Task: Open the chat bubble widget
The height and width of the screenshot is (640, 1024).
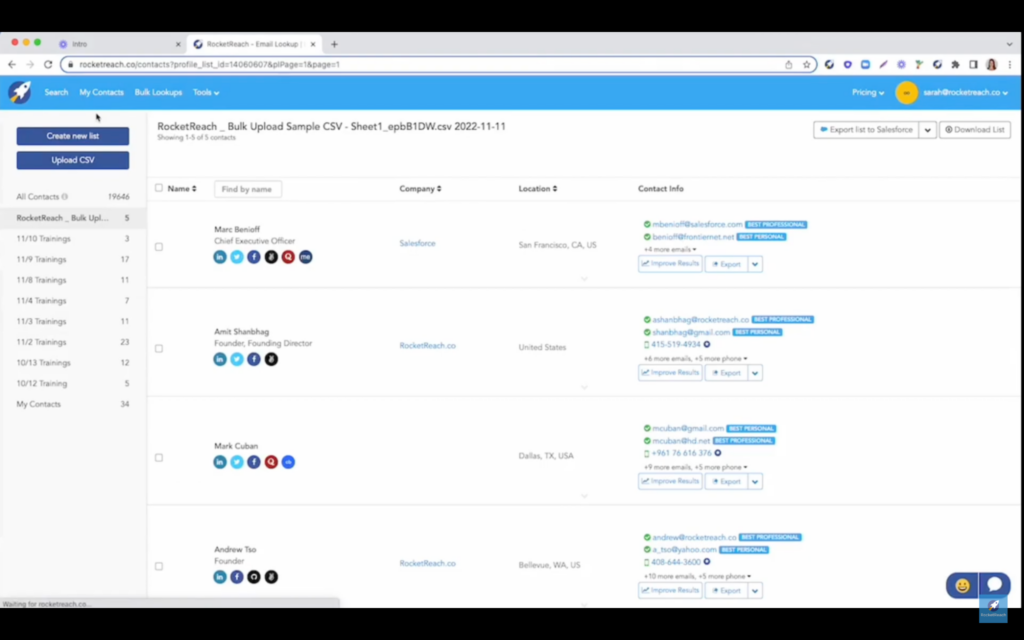Action: coord(993,584)
